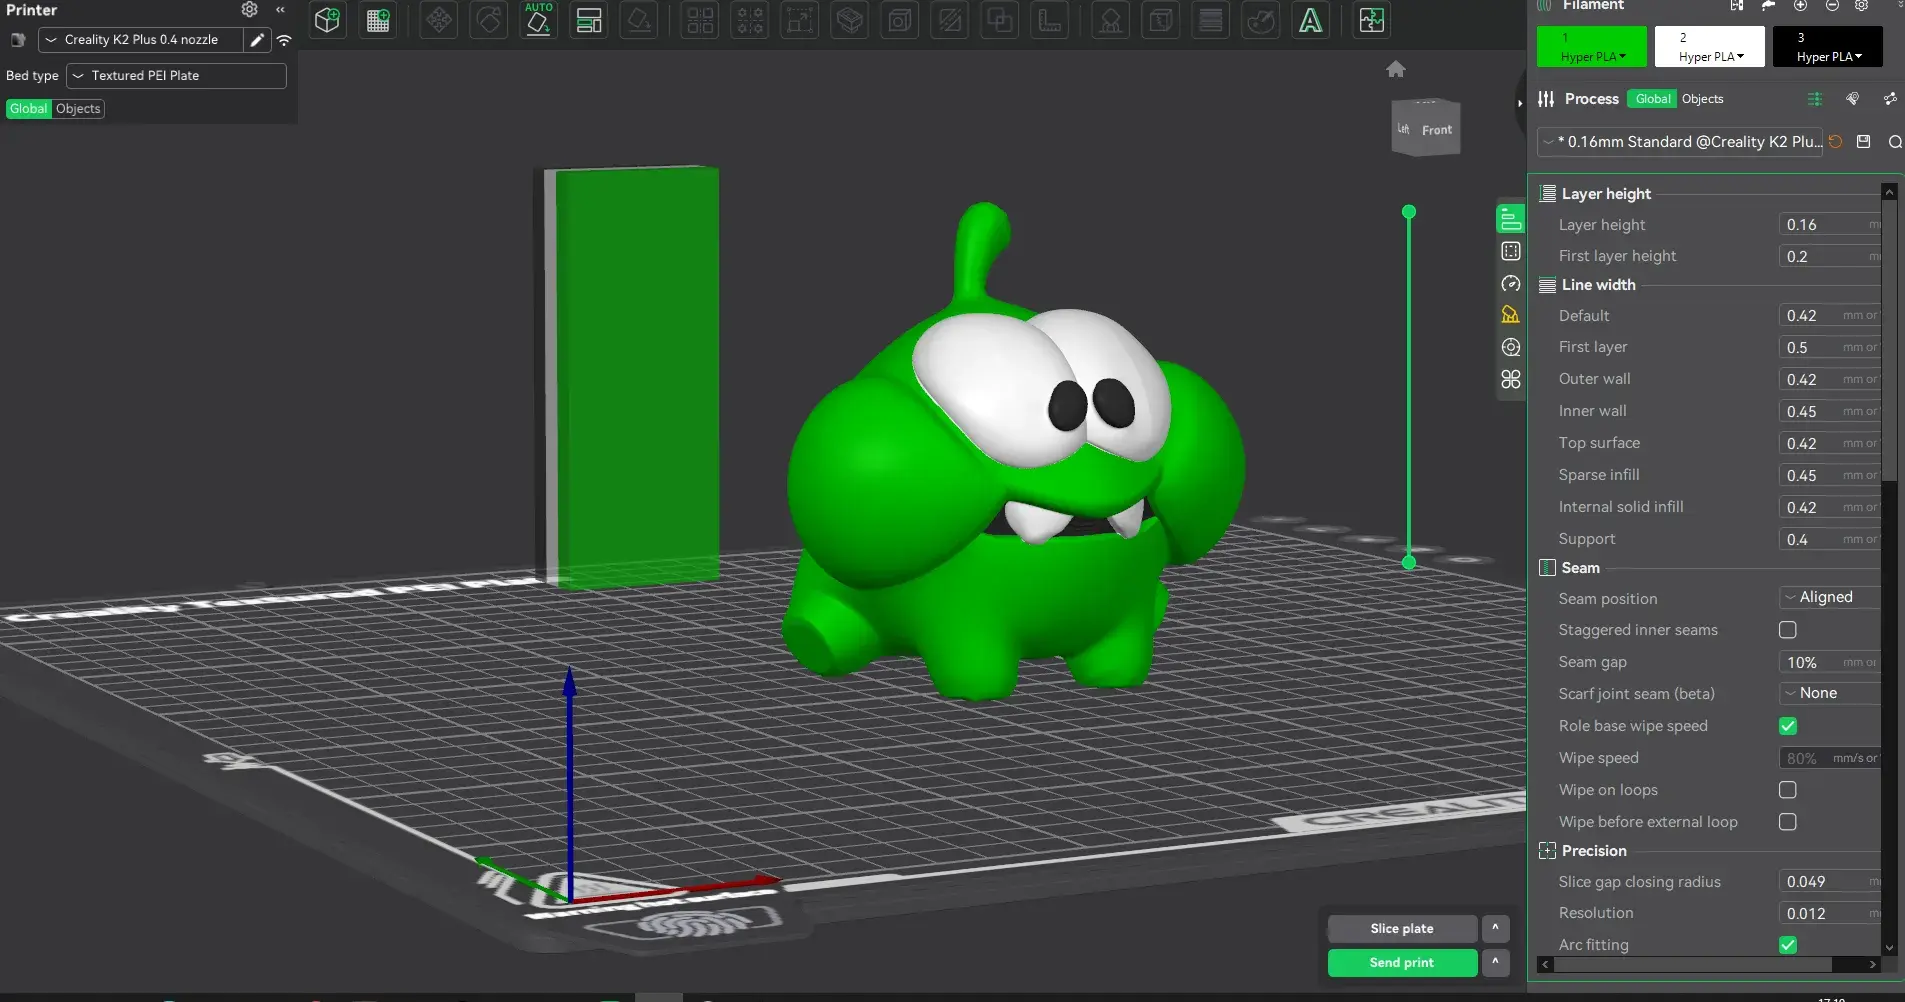This screenshot has height=1002, width=1905.
Task: Open filament settings gear icon
Action: [1862, 5]
